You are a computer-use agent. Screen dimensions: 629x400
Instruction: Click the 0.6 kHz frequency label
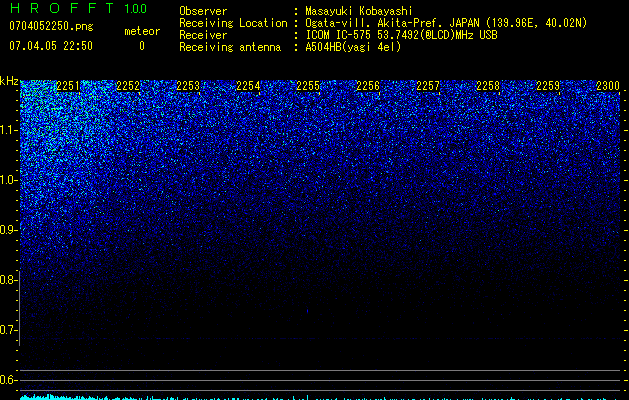tap(9, 380)
